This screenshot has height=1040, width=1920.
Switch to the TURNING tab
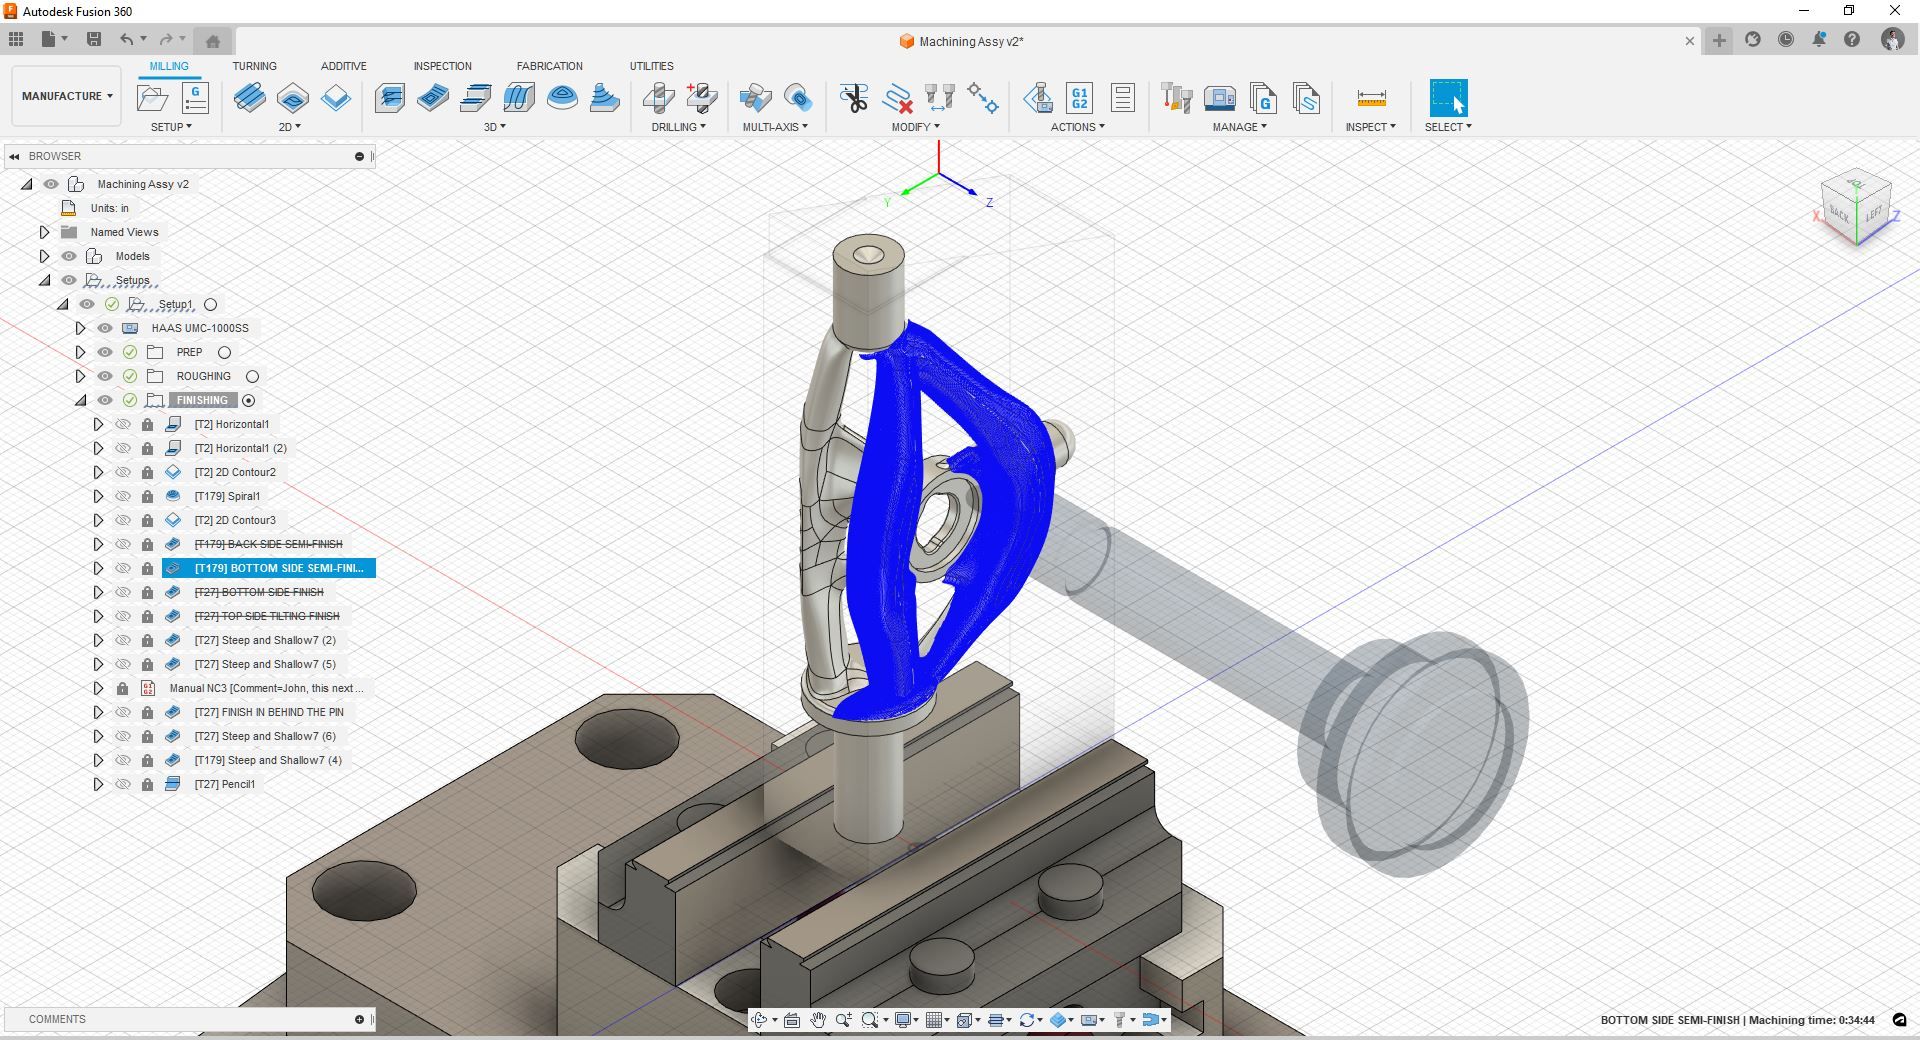click(254, 66)
